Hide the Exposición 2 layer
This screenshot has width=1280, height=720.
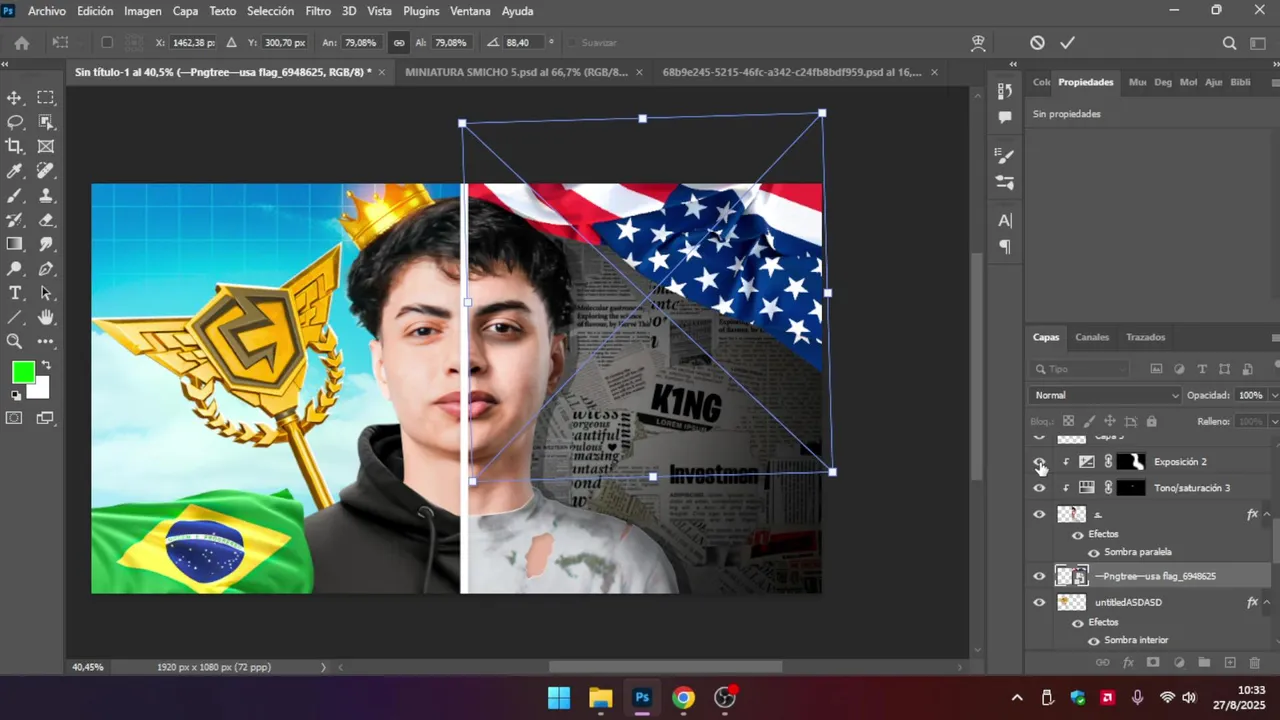[1039, 462]
